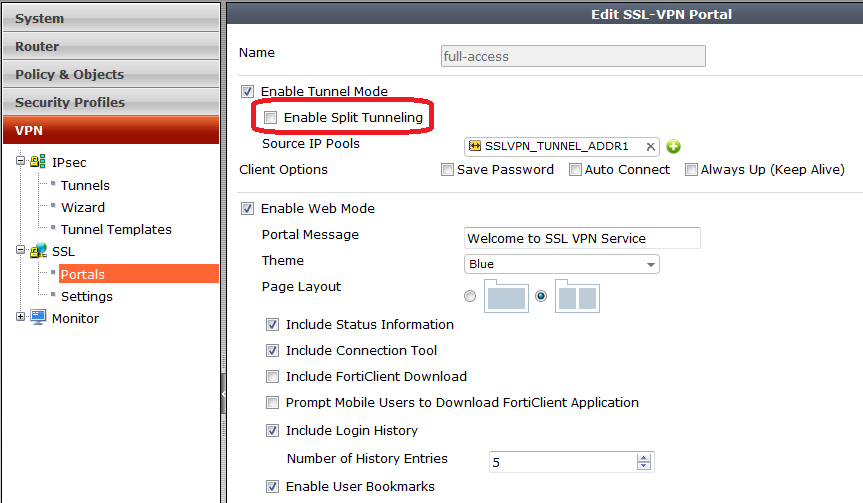
Task: Click the Monitor tree label
Action: pos(75,319)
